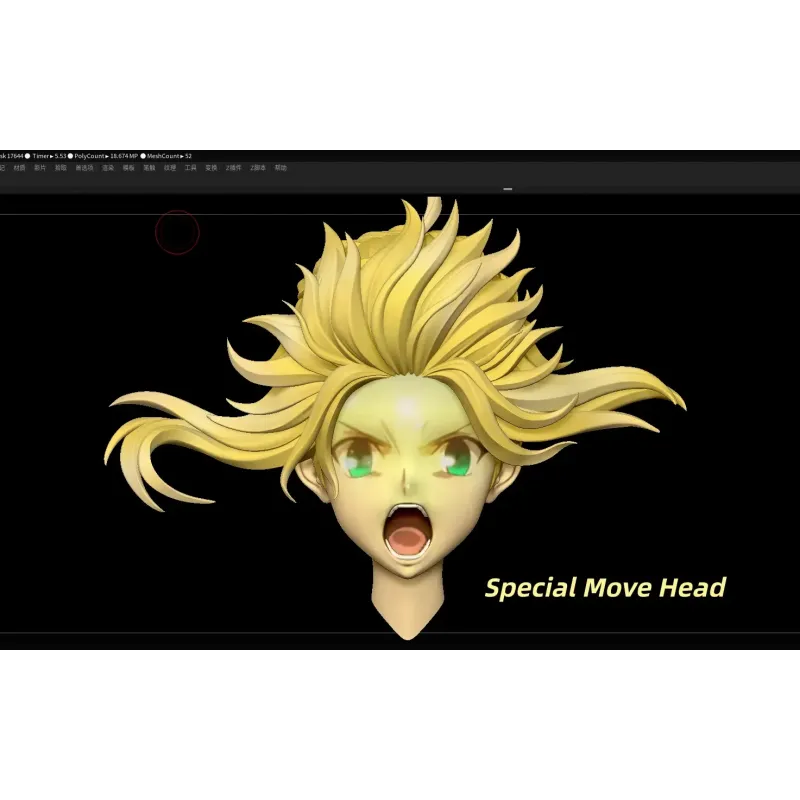Open the 影片 (Movie) menu
Screen dimensions: 800x800
pyautogui.click(x=40, y=168)
